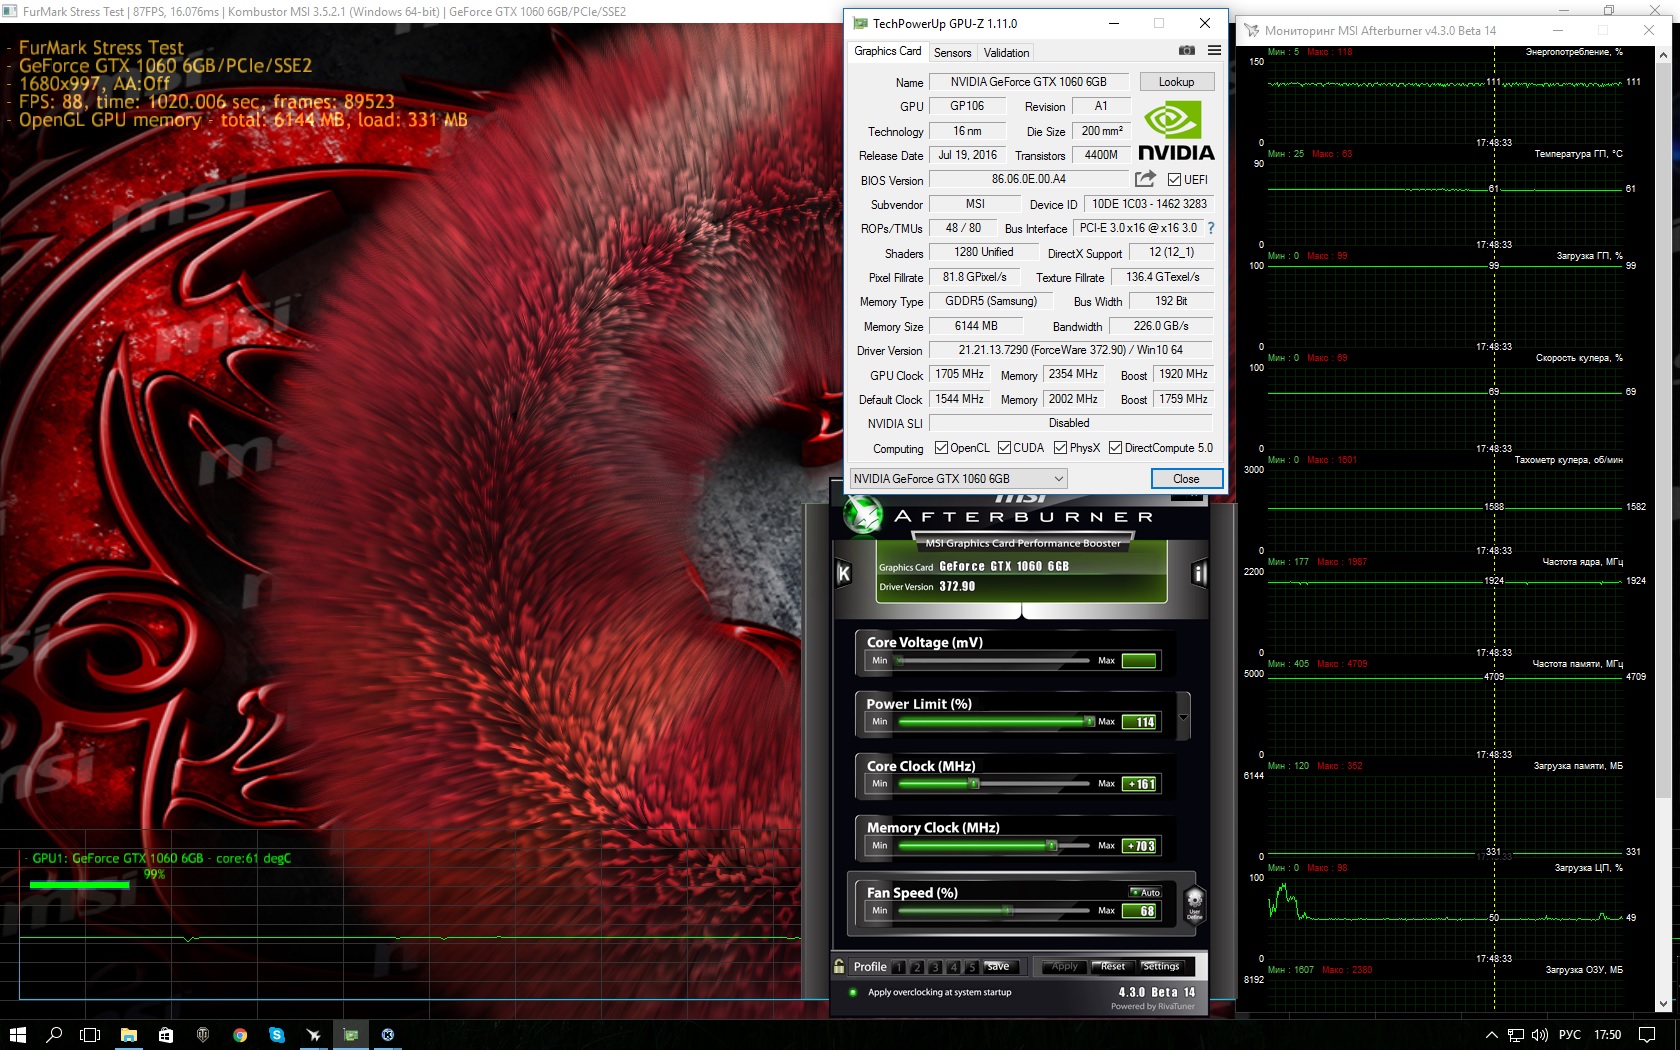Image resolution: width=1680 pixels, height=1050 pixels.
Task: Toggle the PhysX checkbox
Action: pyautogui.click(x=1060, y=448)
